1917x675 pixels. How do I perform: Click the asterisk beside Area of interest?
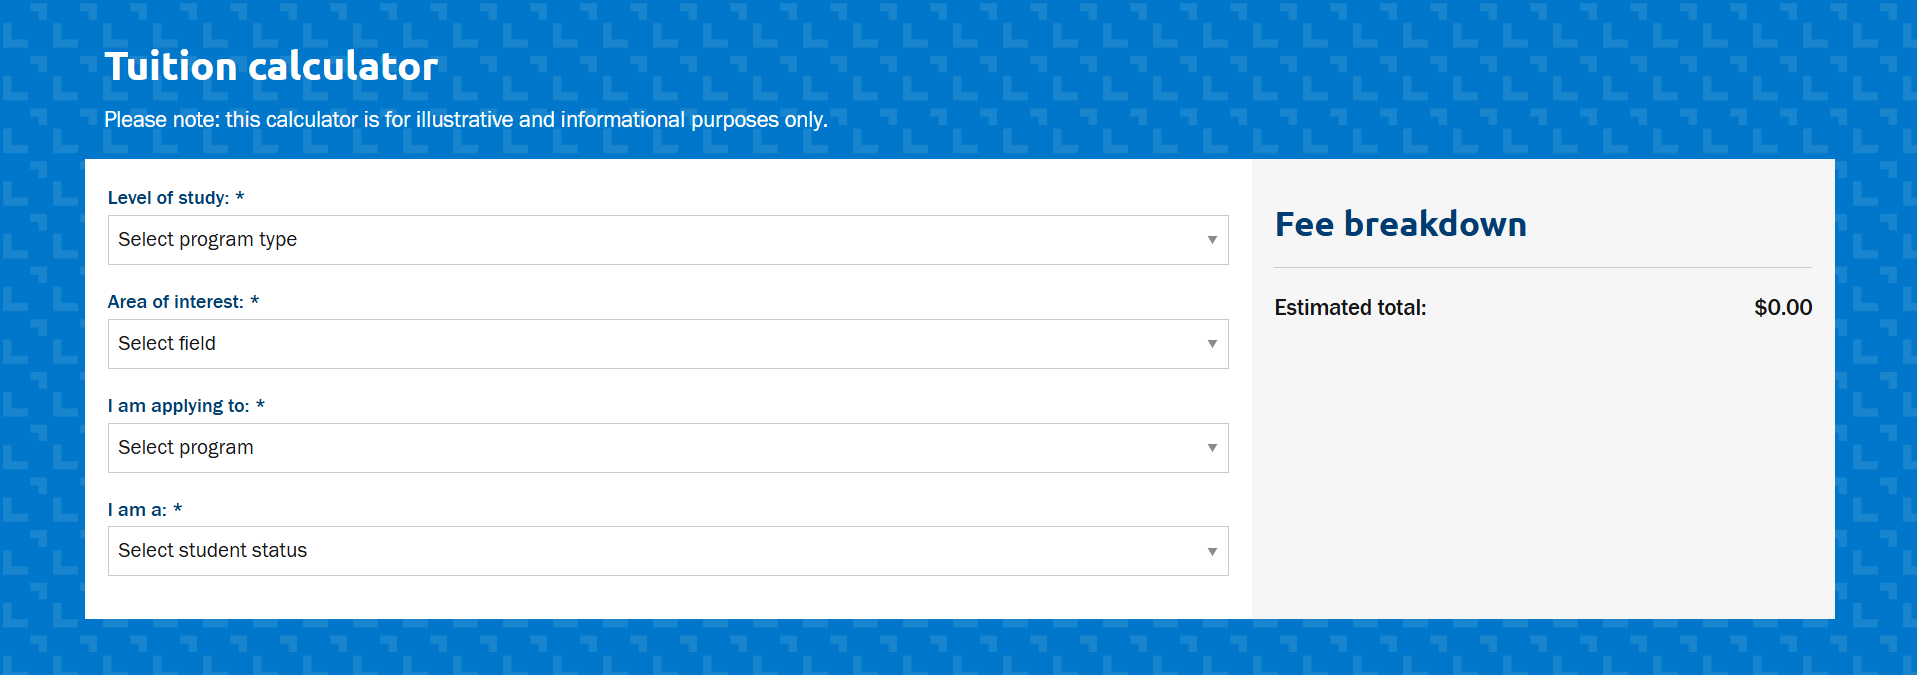256,300
